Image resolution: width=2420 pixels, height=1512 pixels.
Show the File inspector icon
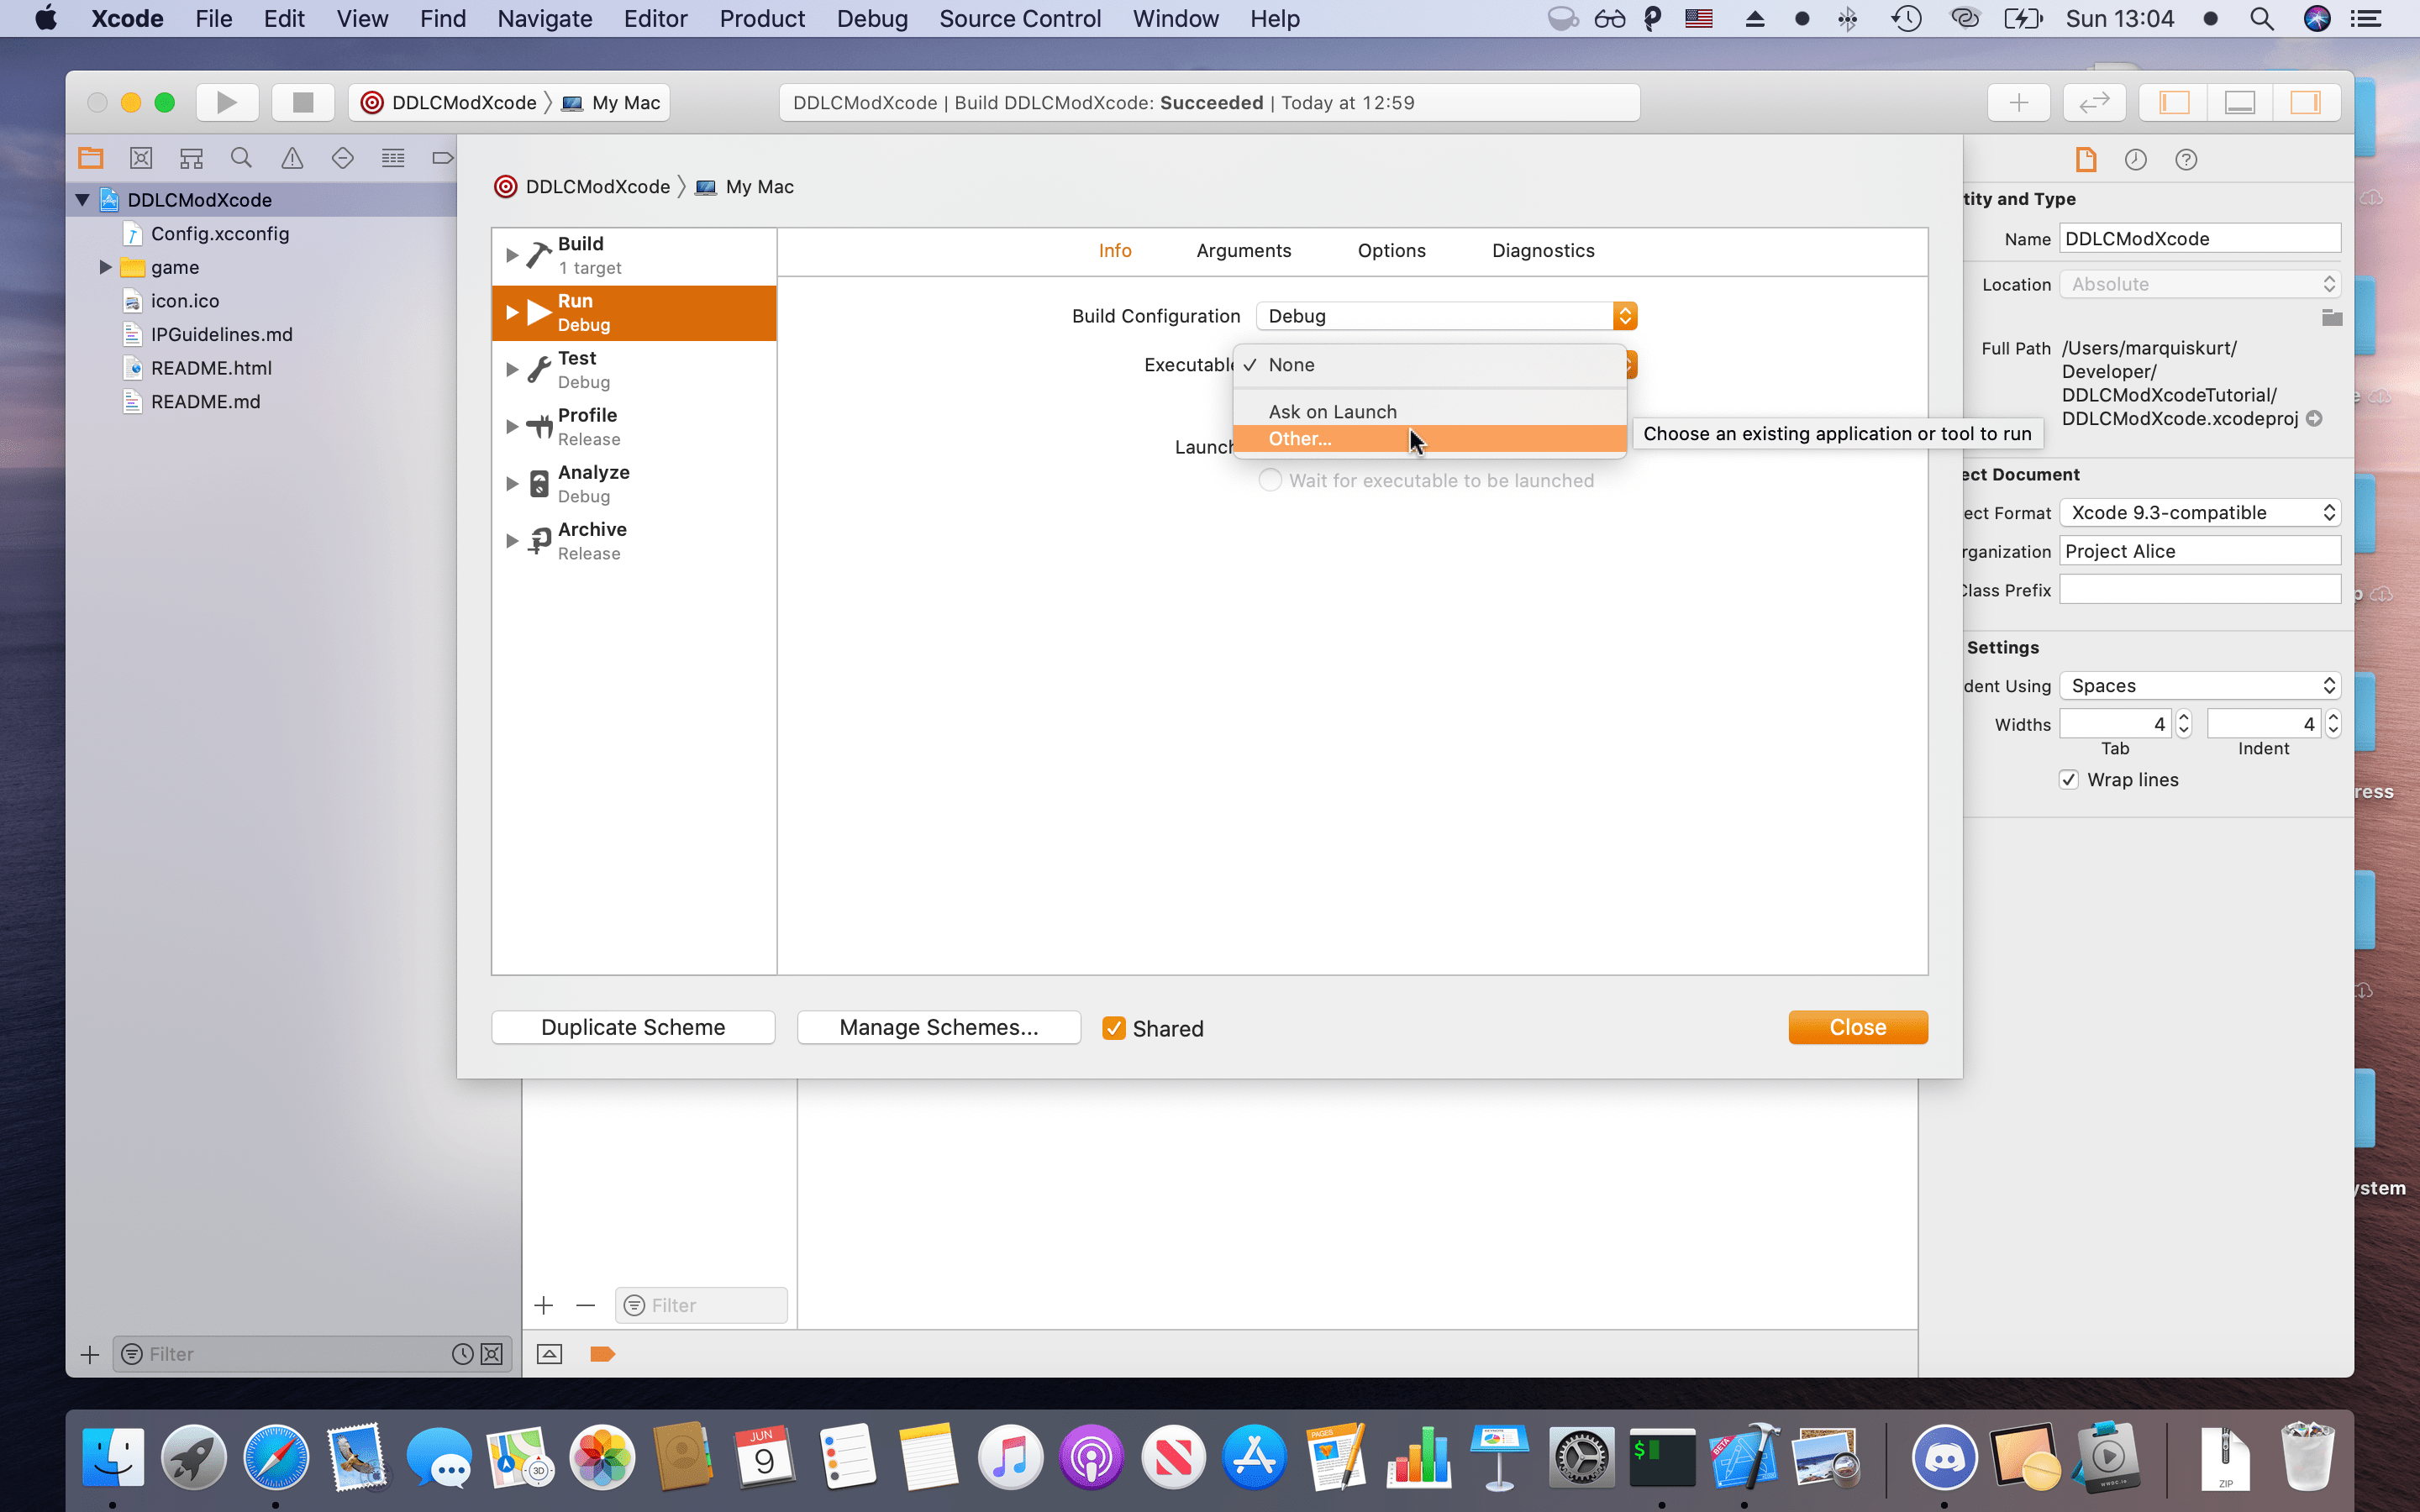[2086, 159]
